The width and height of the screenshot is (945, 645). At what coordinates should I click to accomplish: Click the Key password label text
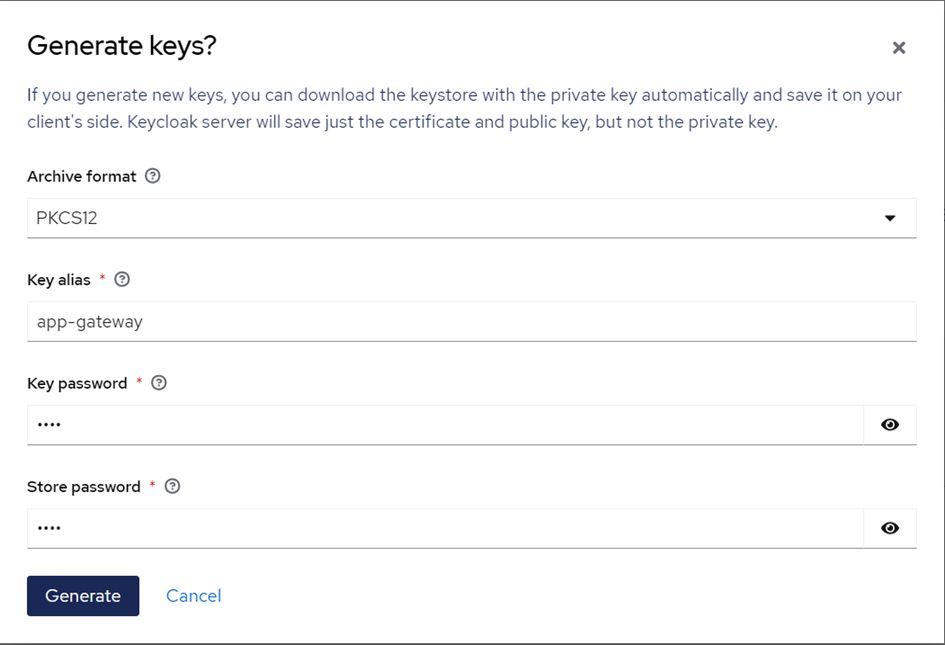click(x=77, y=383)
